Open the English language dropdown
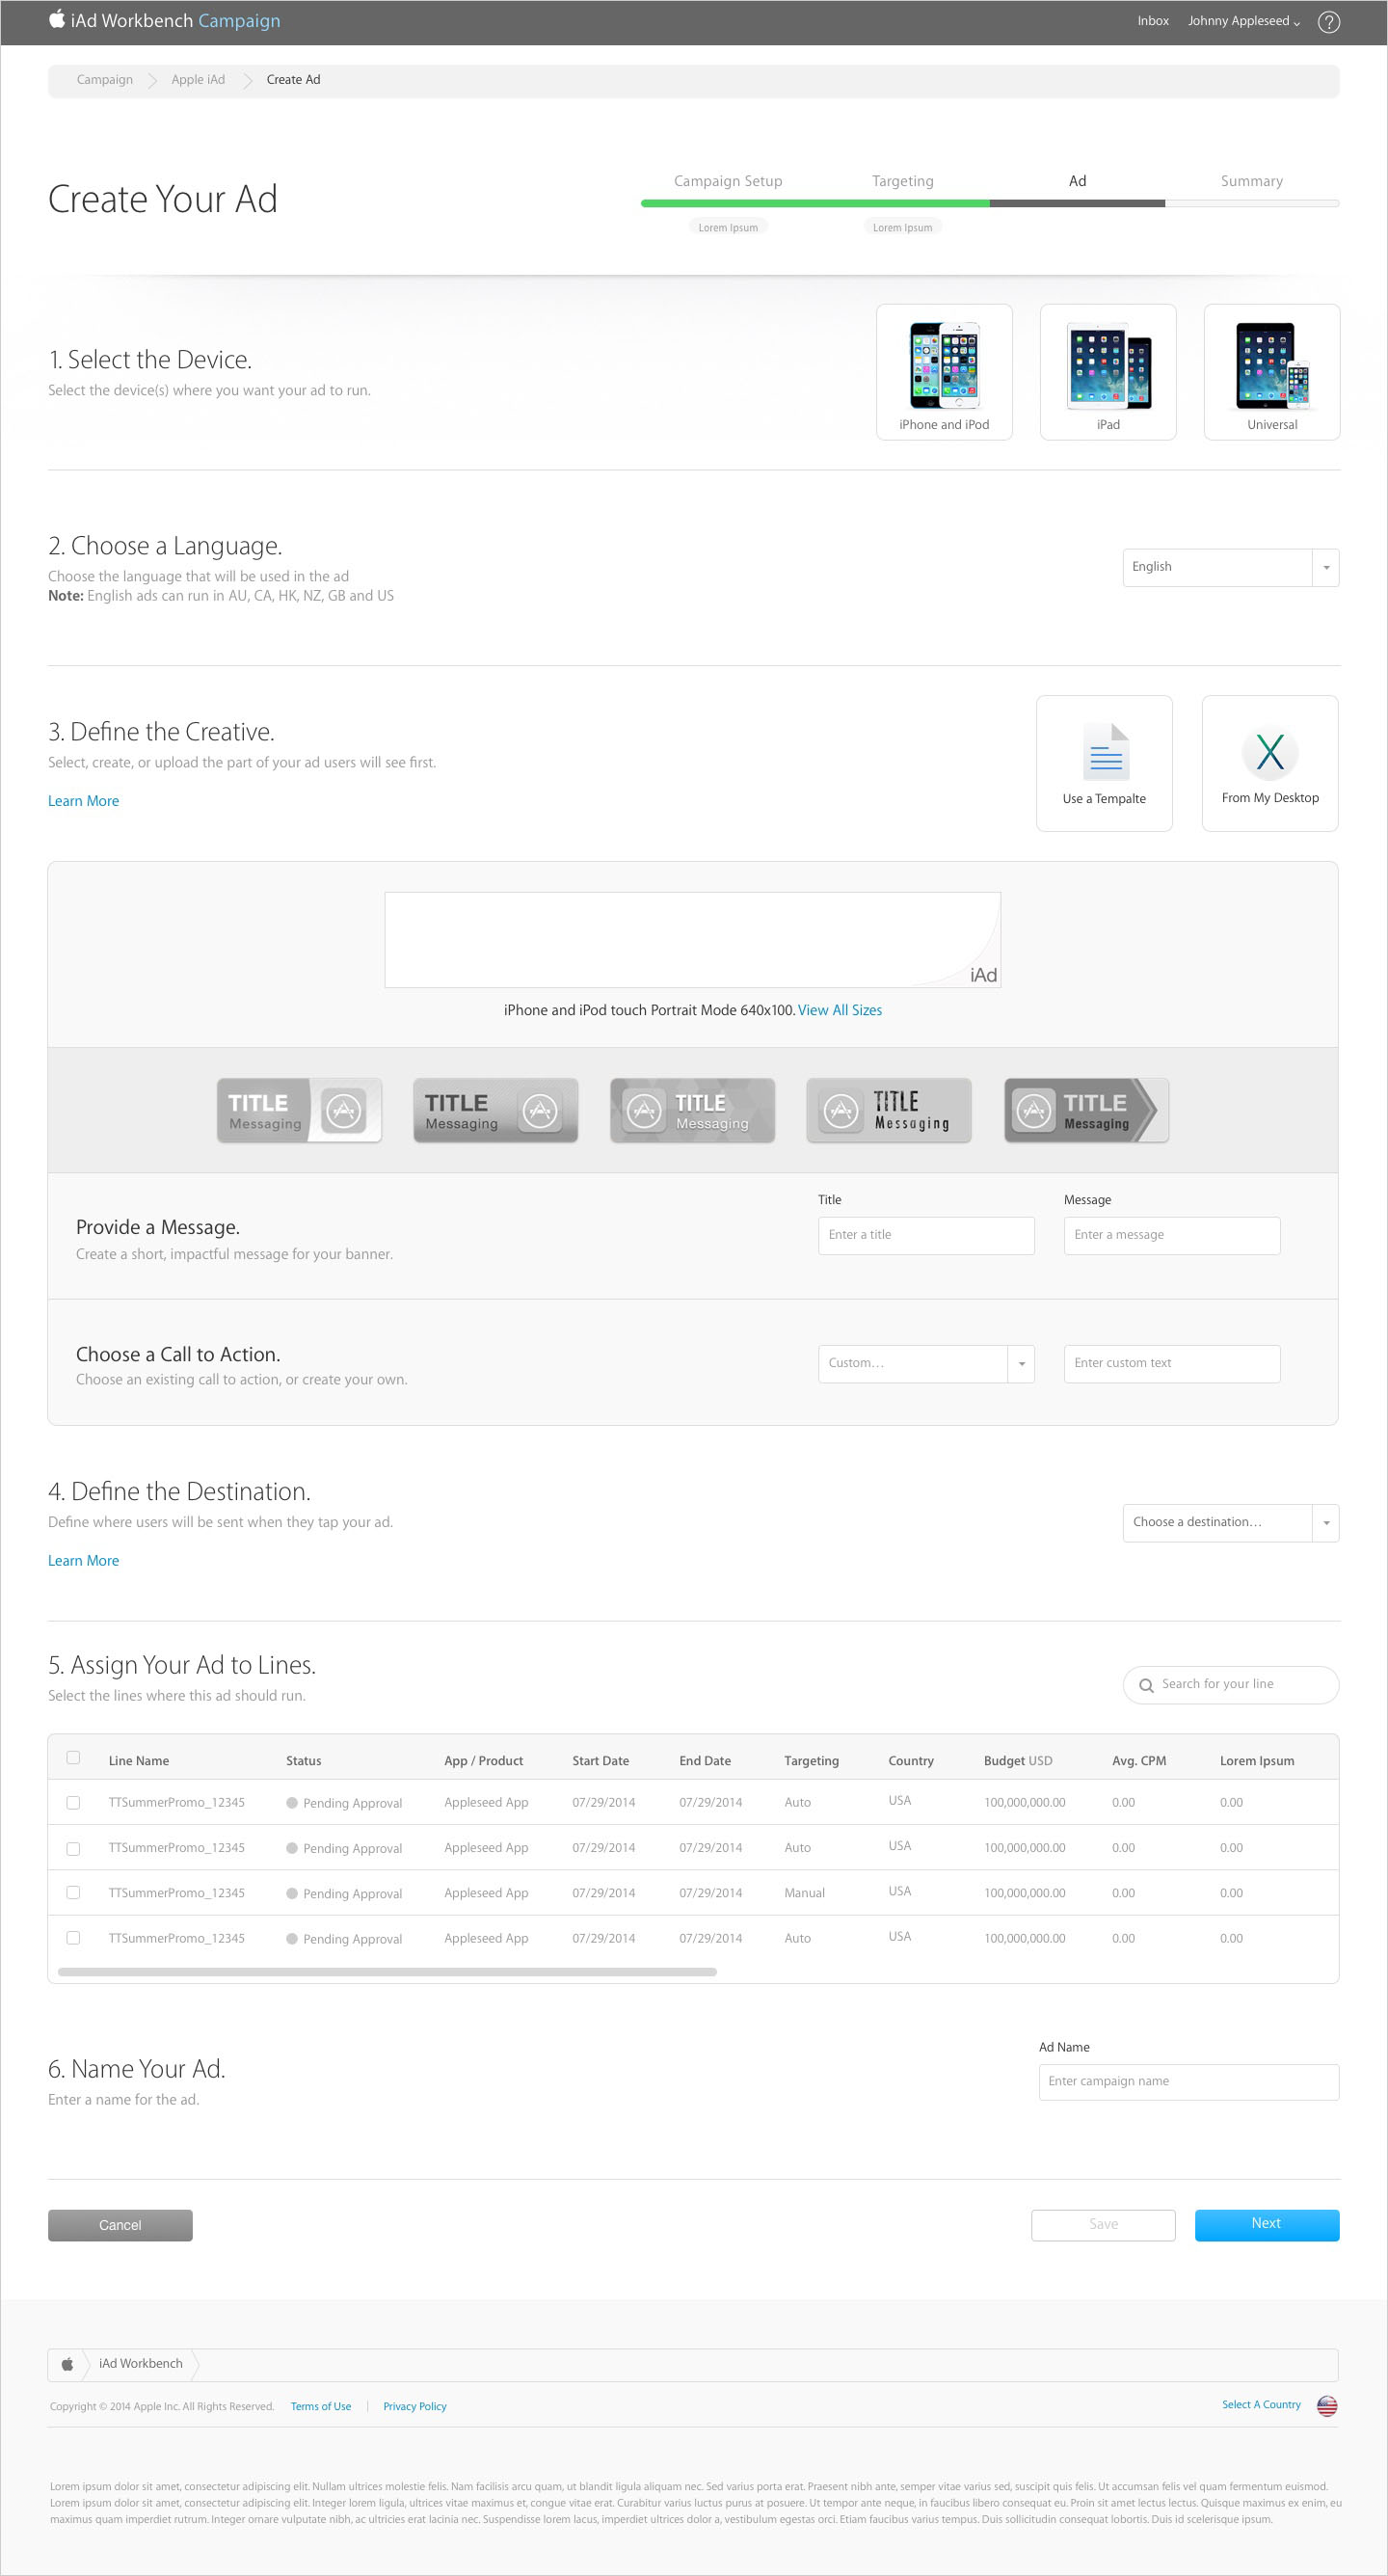This screenshot has height=2576, width=1388. pyautogui.click(x=1230, y=567)
